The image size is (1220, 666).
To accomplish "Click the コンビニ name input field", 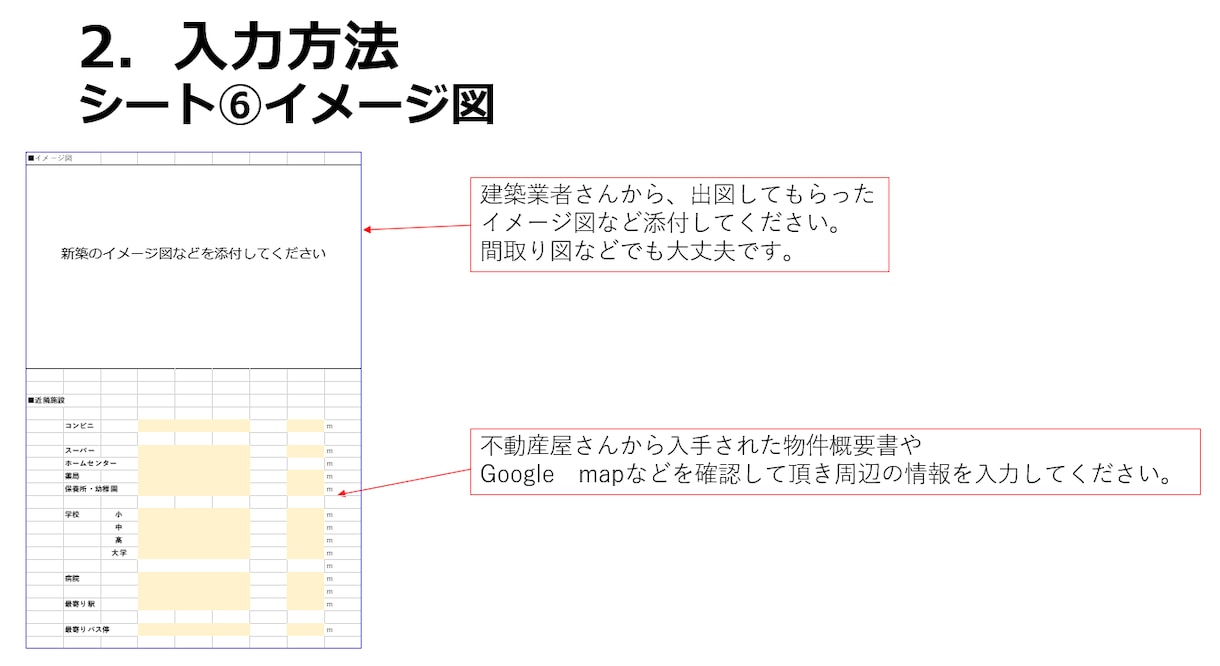I will [x=194, y=426].
